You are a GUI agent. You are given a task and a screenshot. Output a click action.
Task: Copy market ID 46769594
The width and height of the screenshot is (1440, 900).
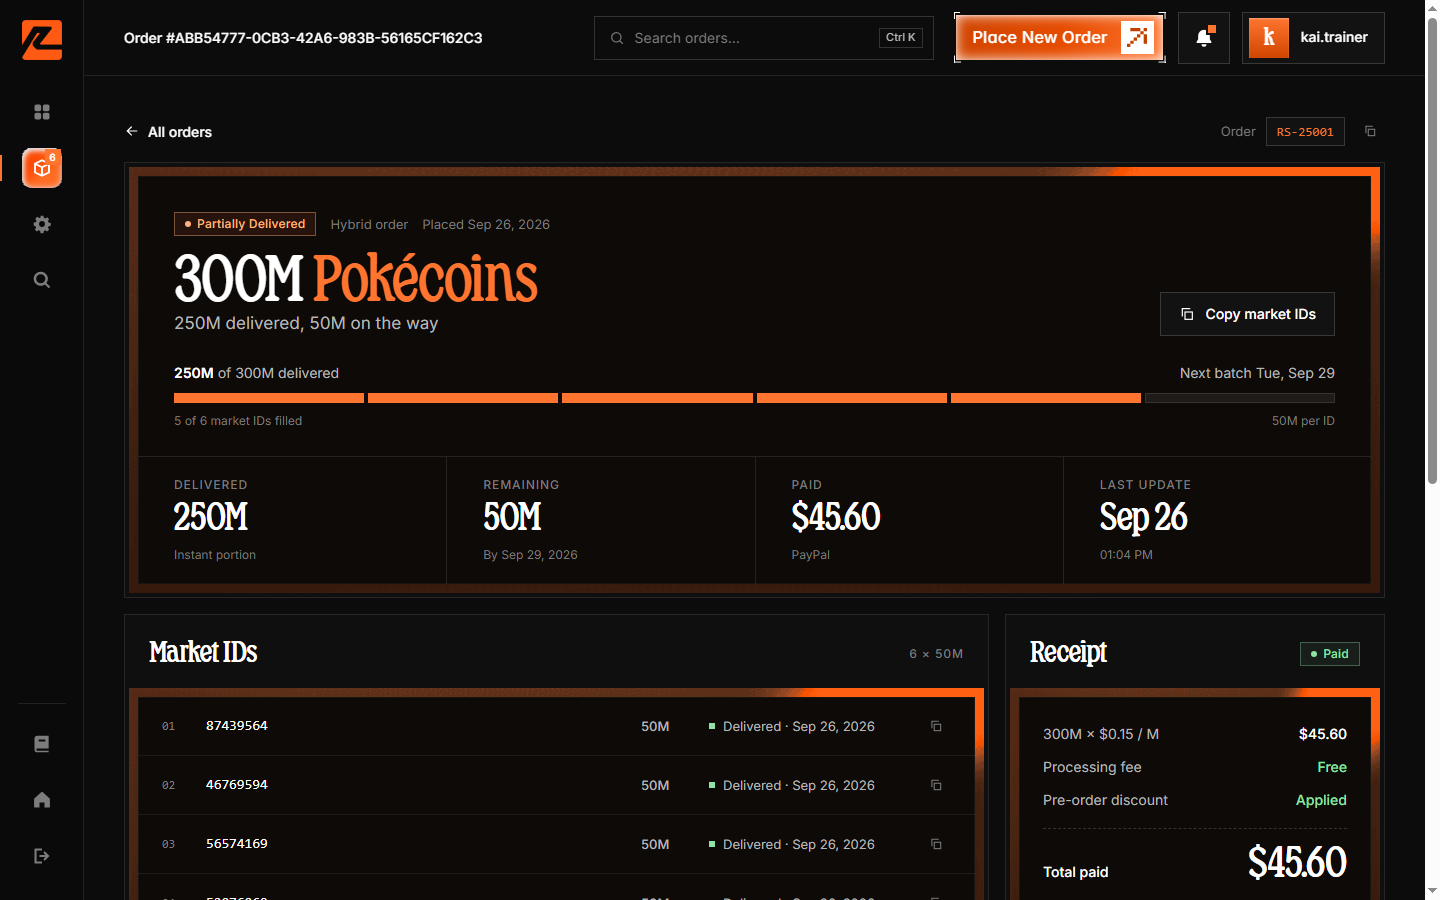tap(936, 785)
